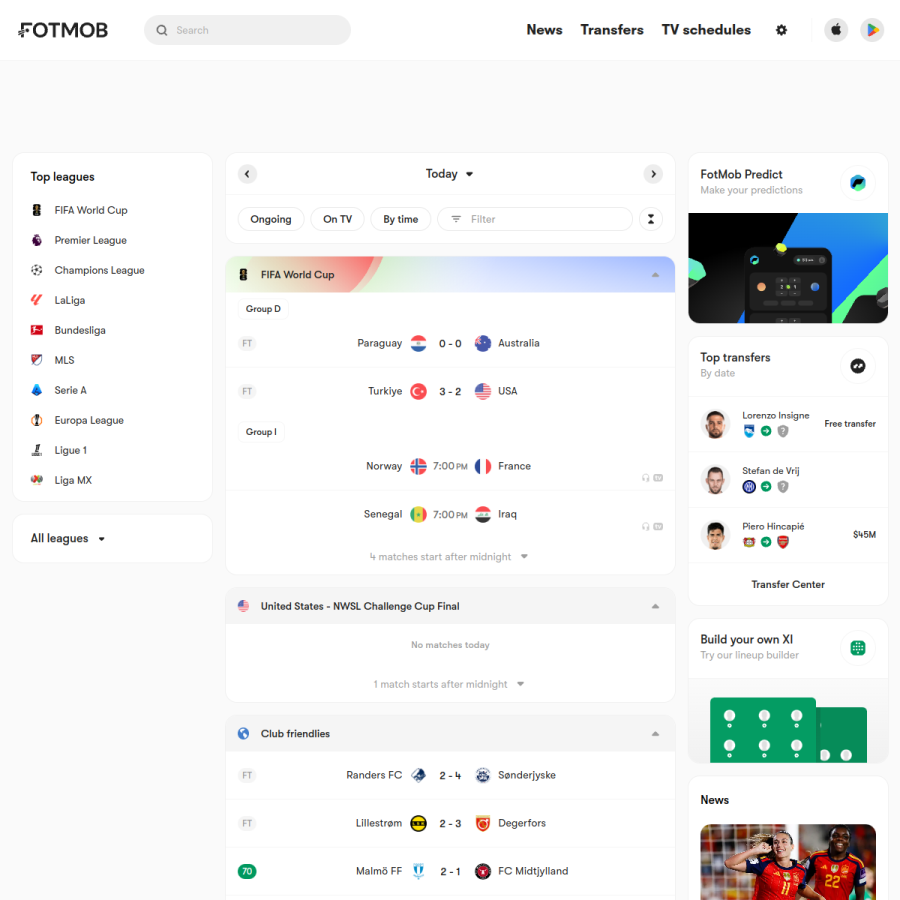This screenshot has width=900, height=900.
Task: Click the Lillestrøm club crest
Action: click(418, 823)
